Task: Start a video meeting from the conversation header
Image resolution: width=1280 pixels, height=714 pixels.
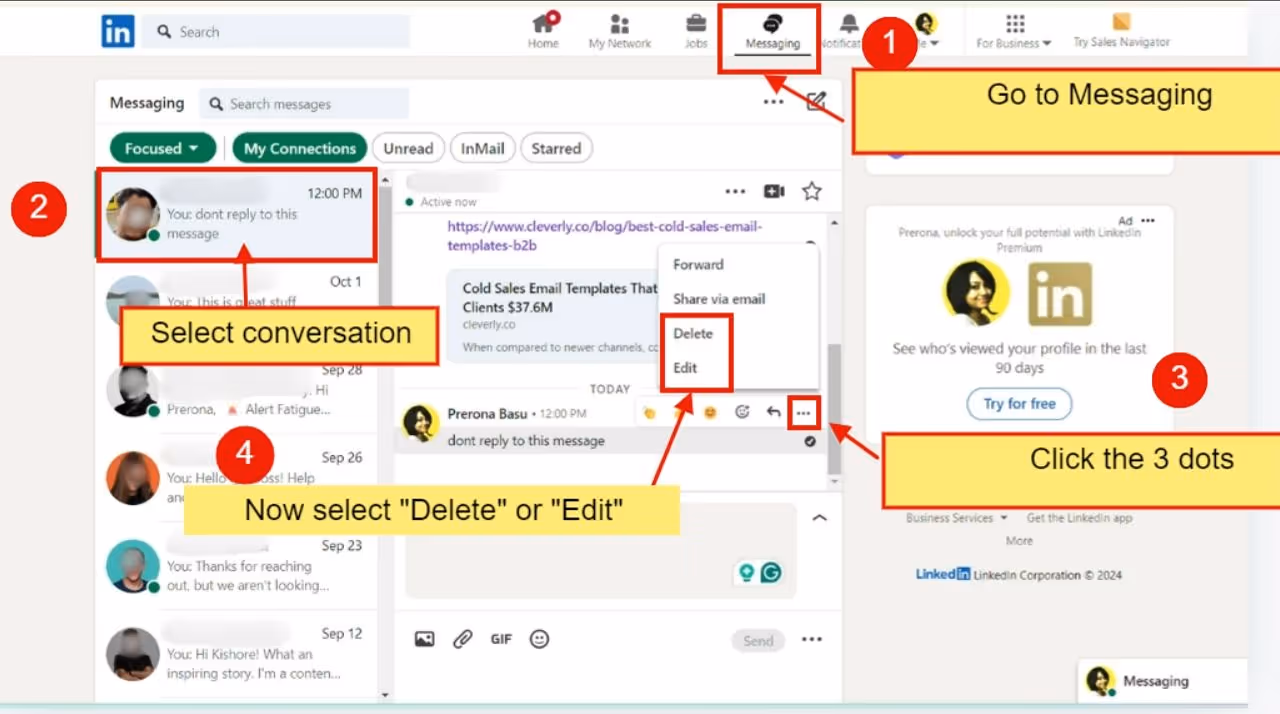Action: [773, 191]
